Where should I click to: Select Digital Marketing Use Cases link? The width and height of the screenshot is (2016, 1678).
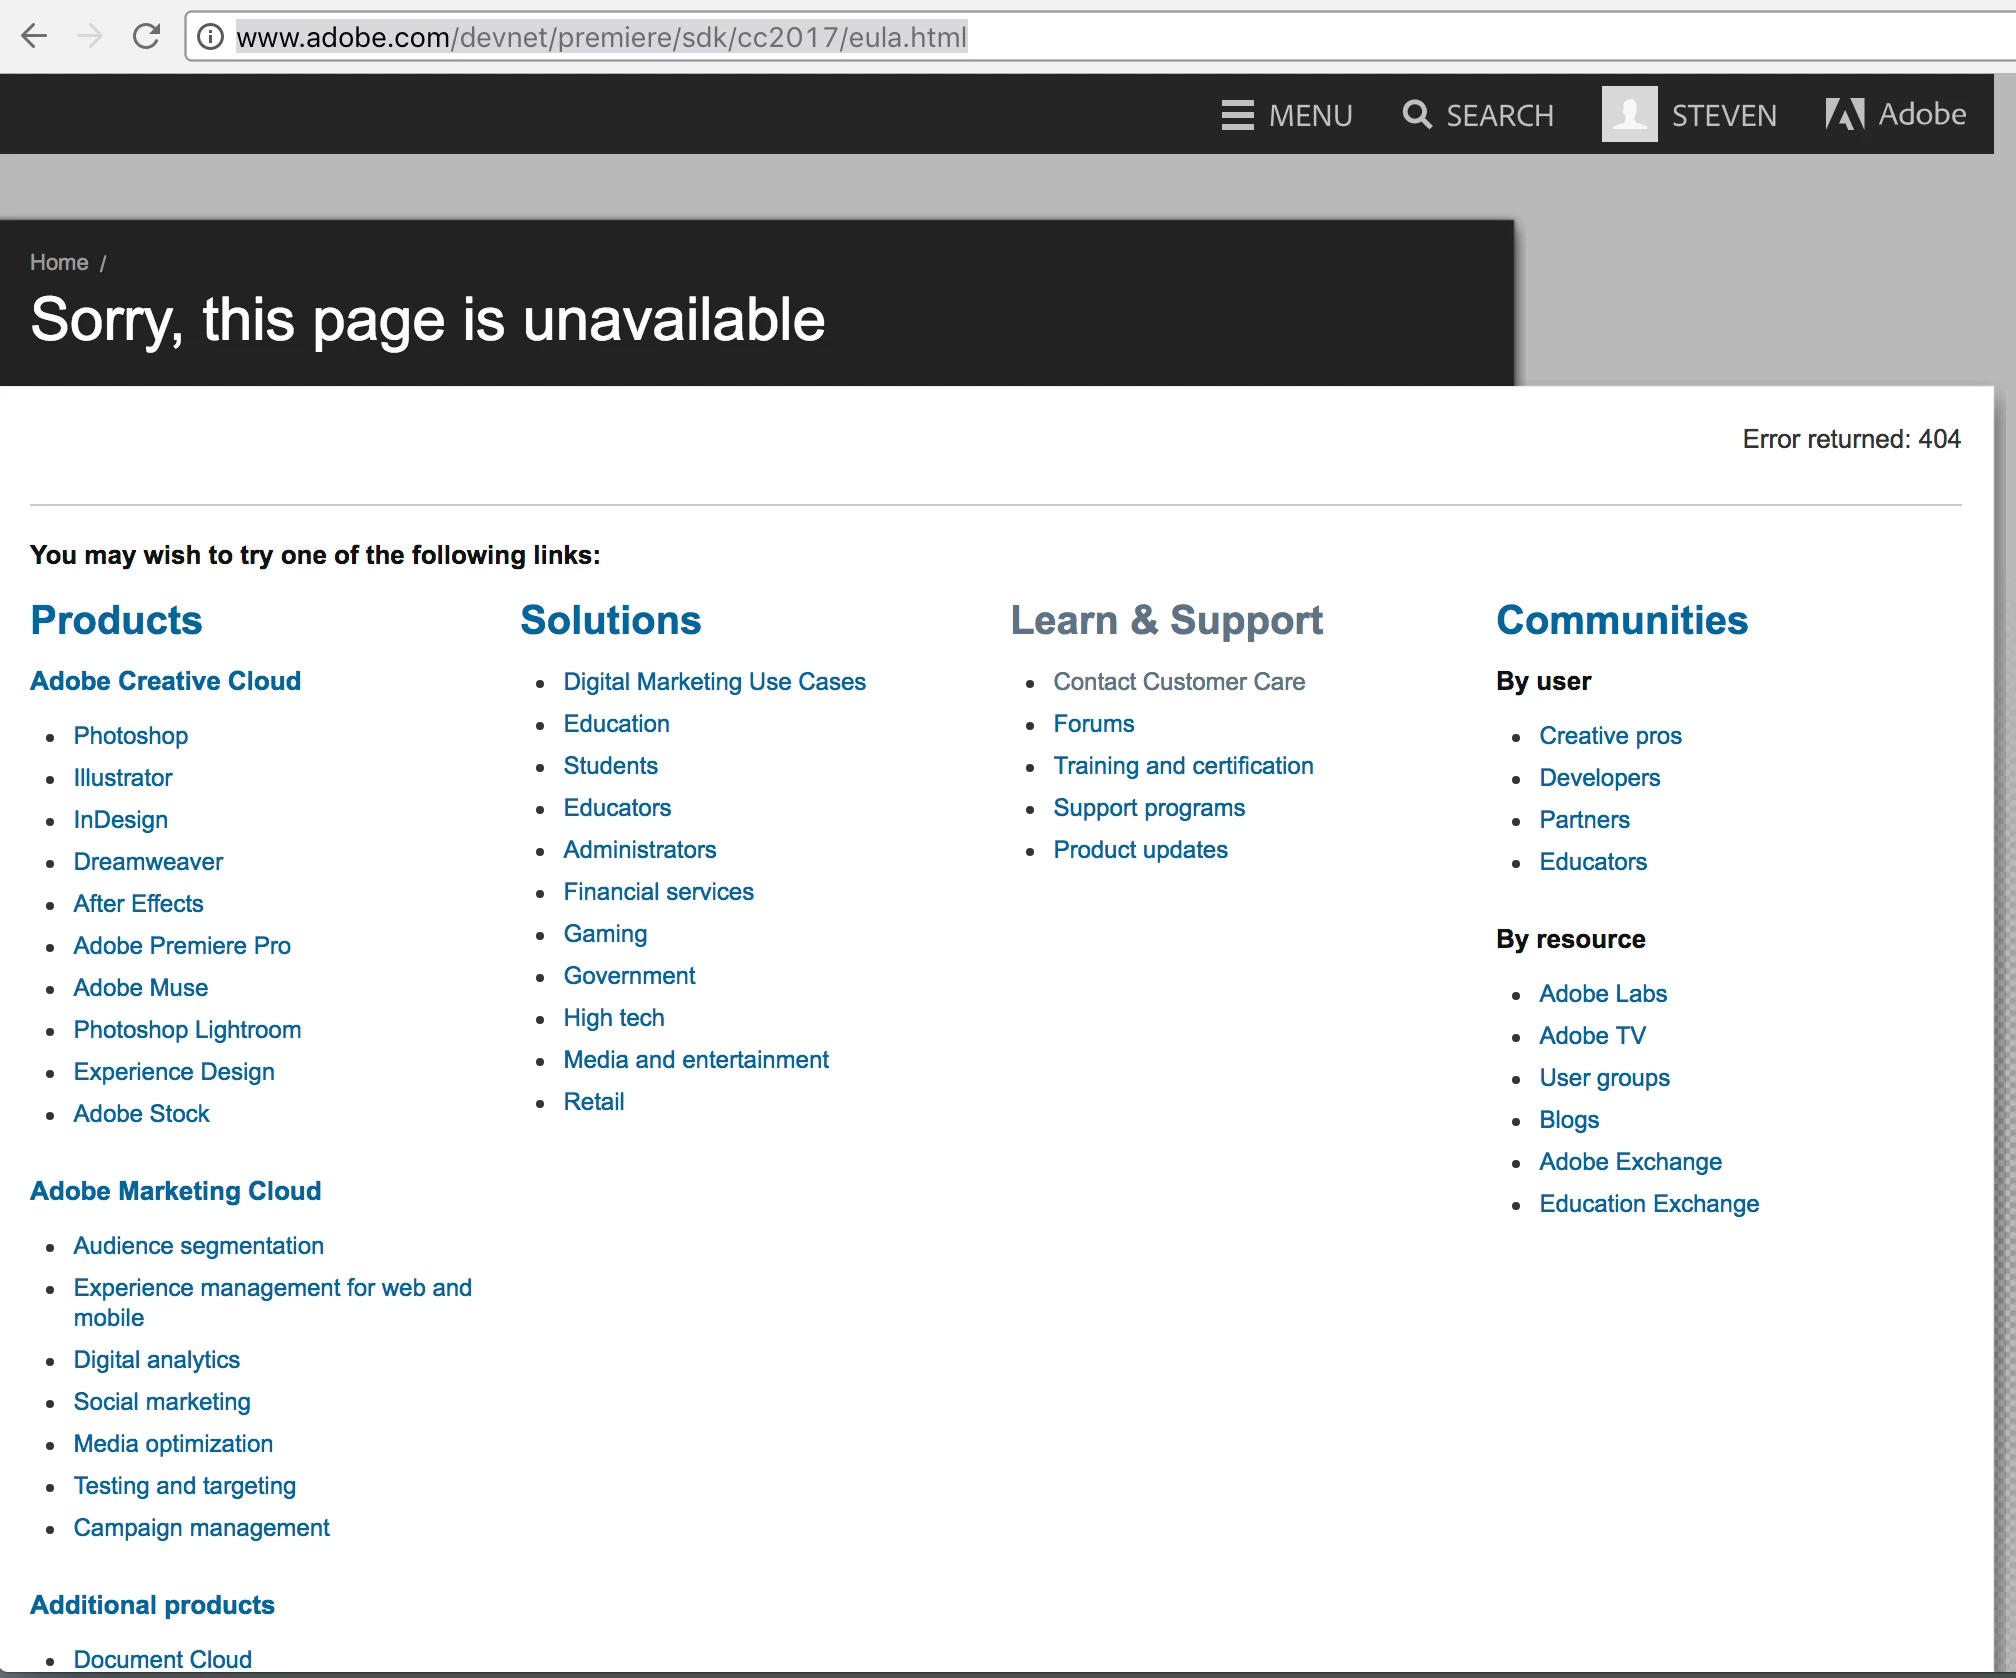tap(714, 681)
